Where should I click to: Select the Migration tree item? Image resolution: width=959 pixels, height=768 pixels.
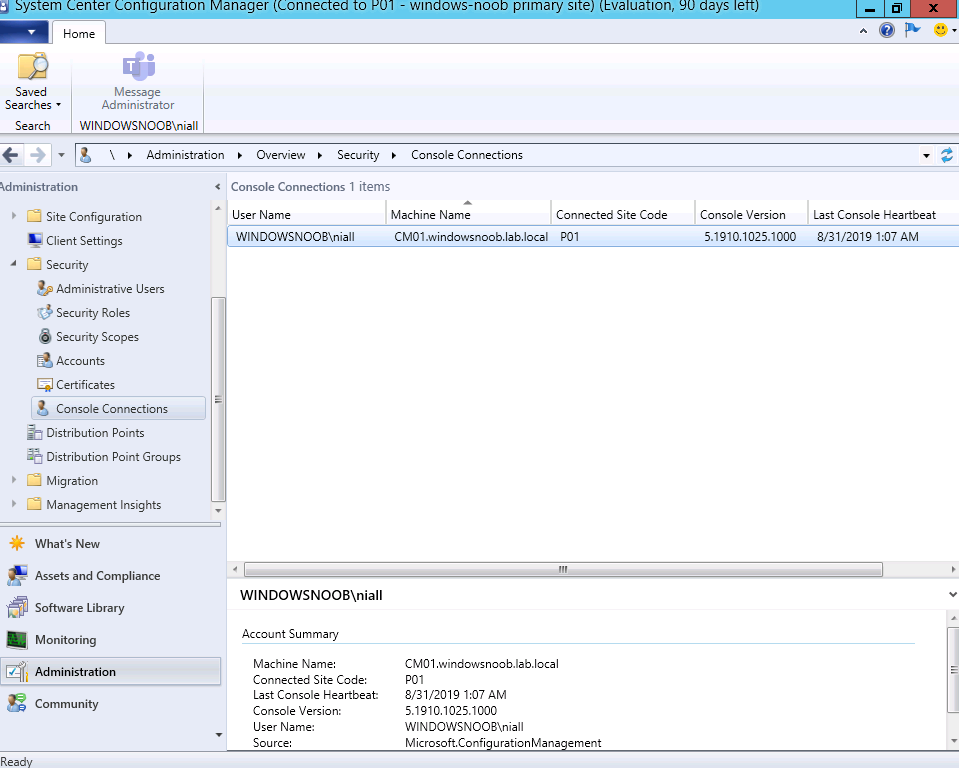tap(72, 481)
